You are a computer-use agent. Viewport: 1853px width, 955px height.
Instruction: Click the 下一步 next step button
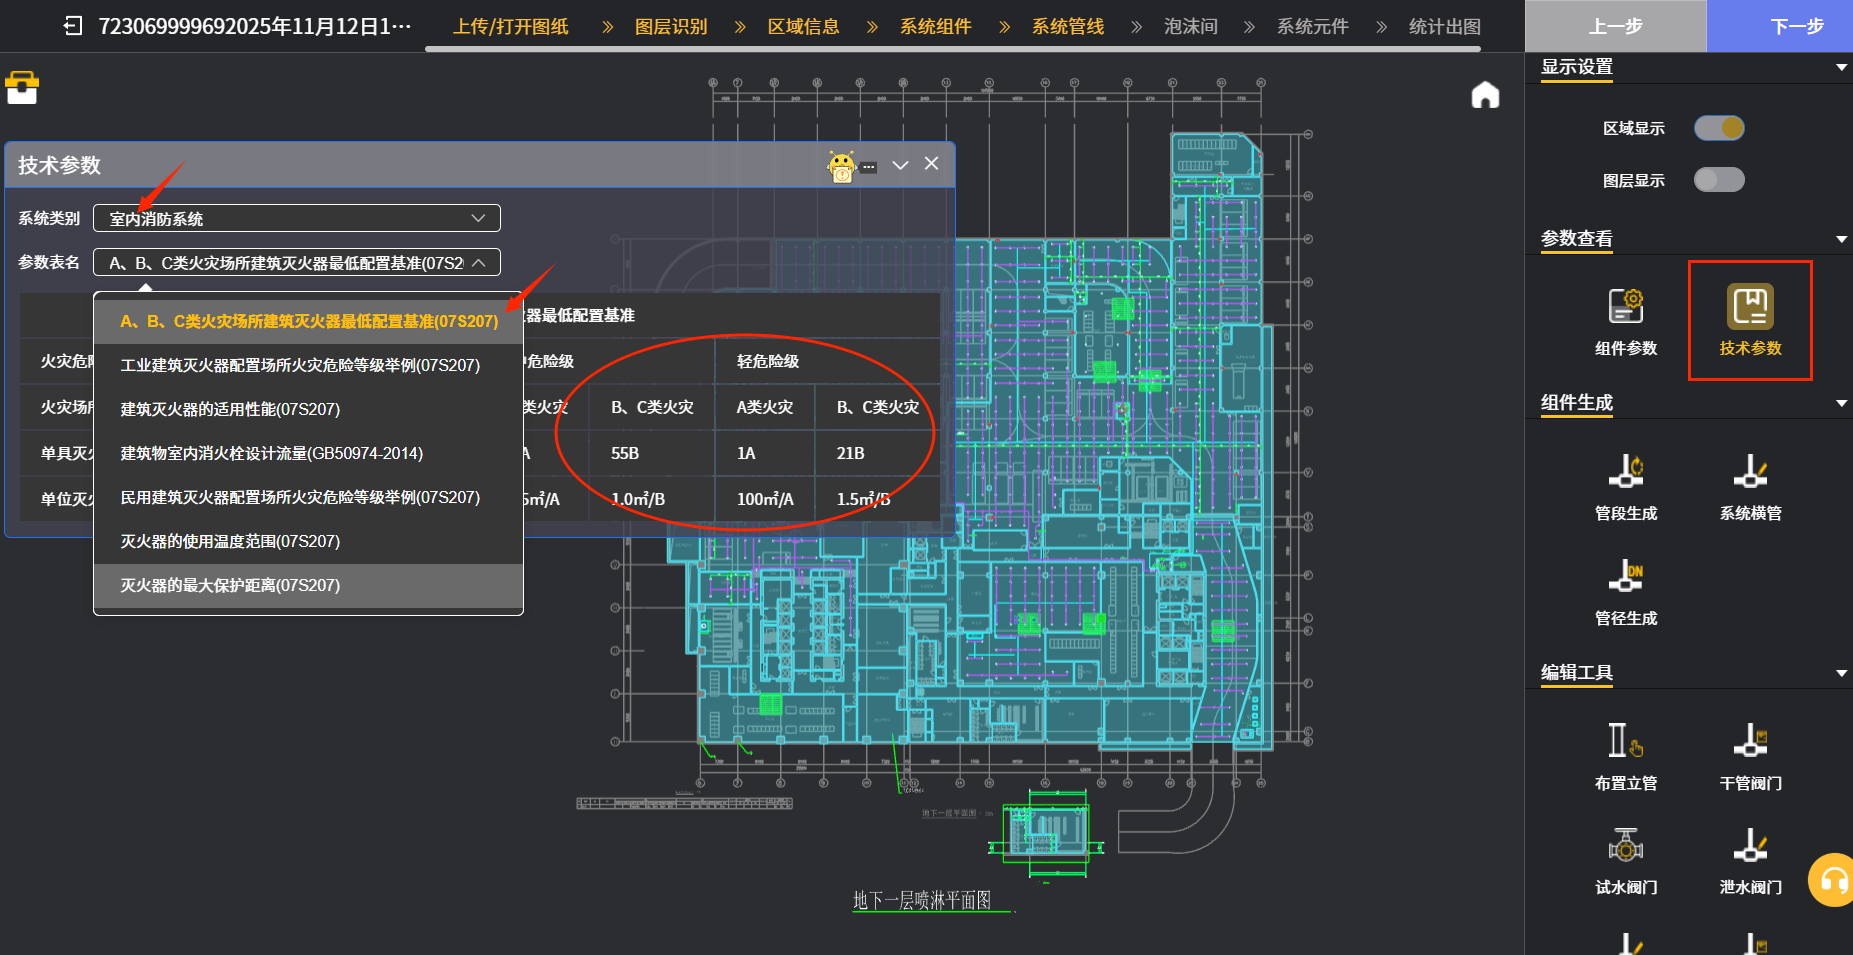(1796, 26)
